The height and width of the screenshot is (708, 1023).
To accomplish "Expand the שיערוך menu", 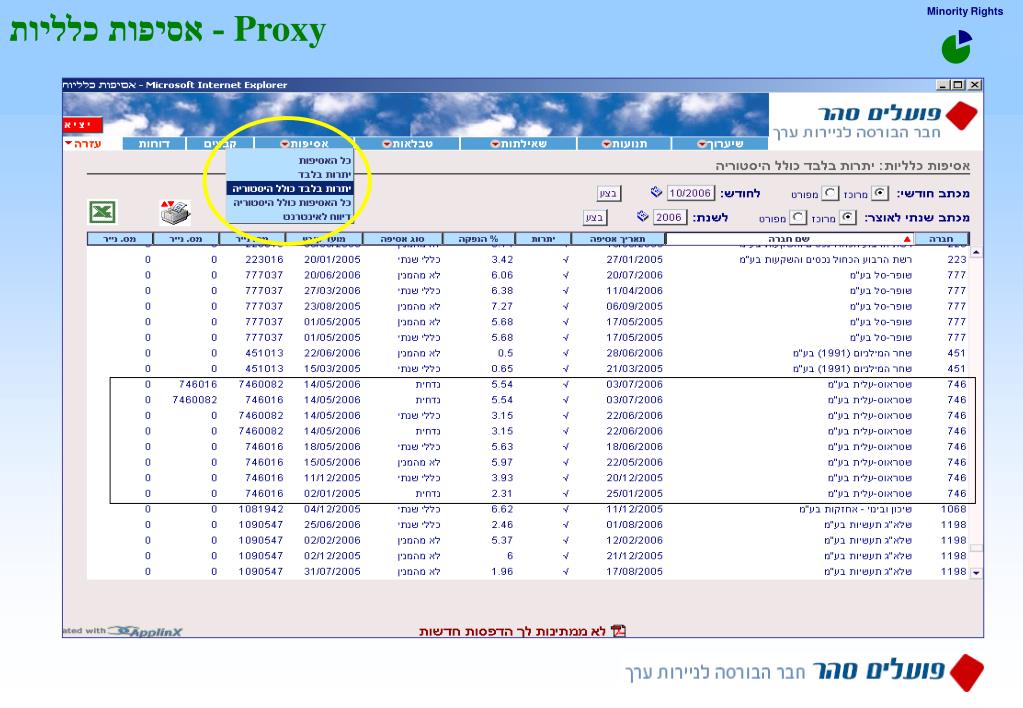I will click(x=720, y=144).
